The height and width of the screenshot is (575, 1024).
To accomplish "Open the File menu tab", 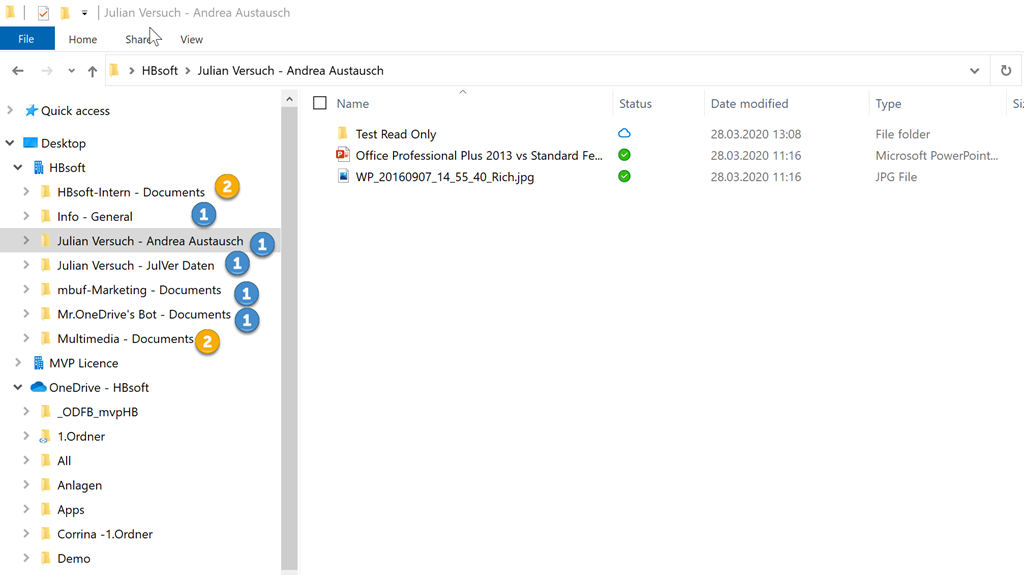I will pos(26,39).
